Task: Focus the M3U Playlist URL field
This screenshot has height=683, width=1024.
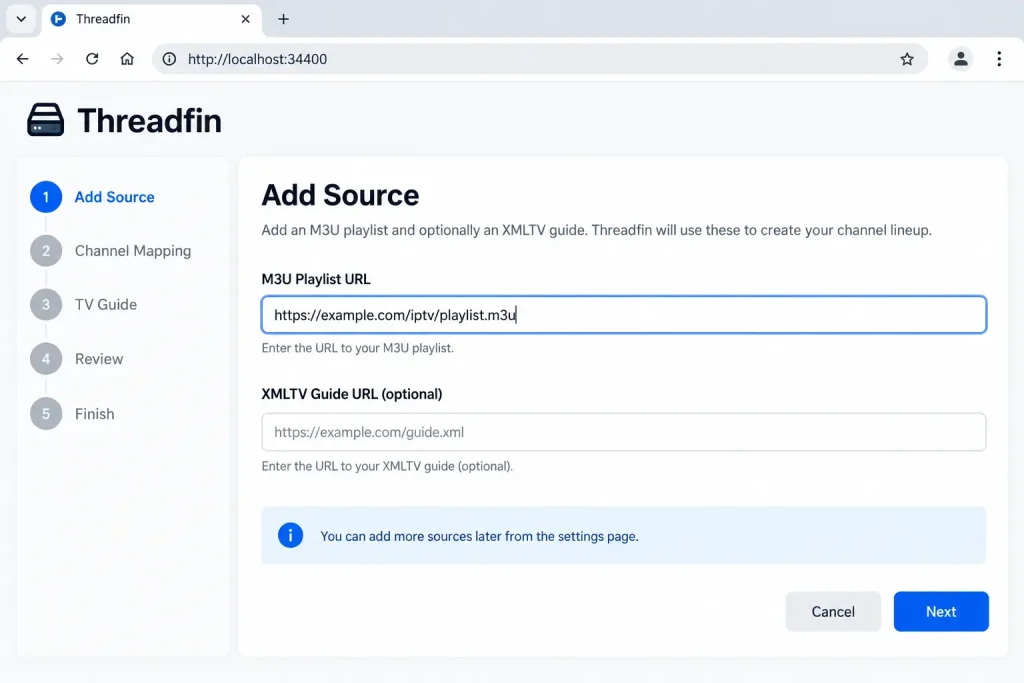Action: (624, 315)
